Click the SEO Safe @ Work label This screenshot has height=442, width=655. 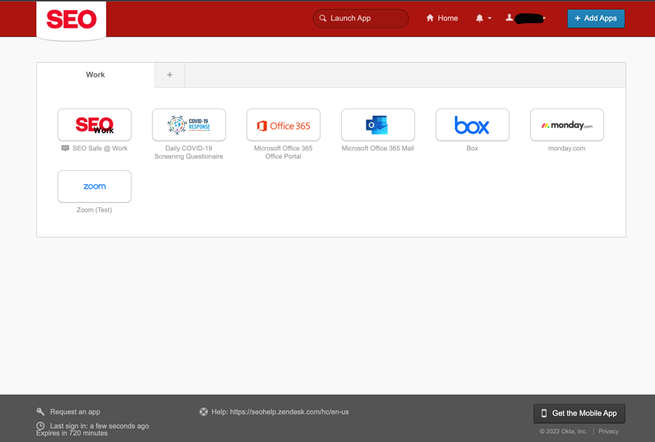click(x=100, y=148)
